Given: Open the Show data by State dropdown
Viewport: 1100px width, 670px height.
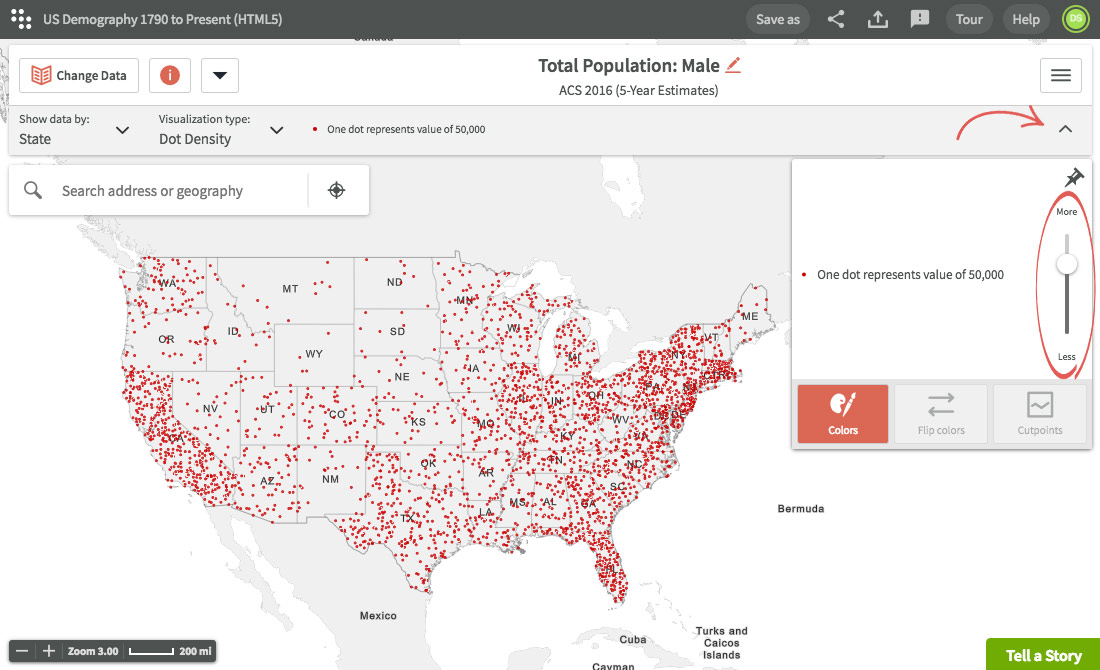Looking at the screenshot, I should (x=122, y=130).
